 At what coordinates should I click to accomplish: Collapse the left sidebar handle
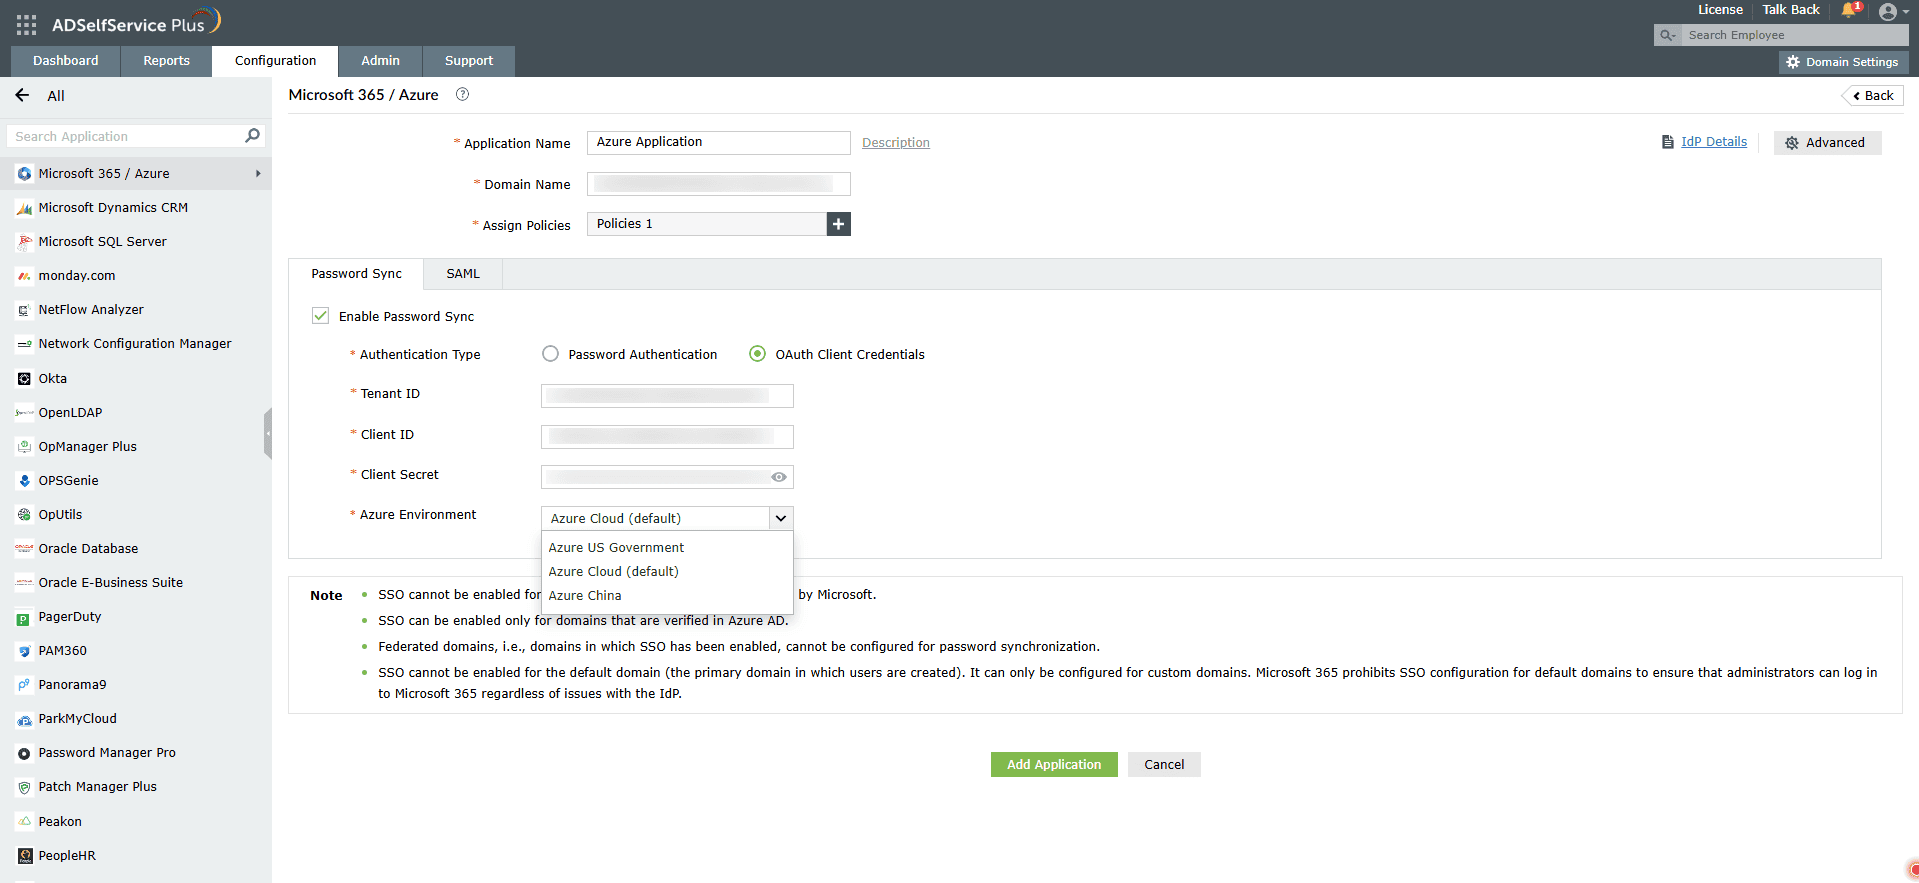click(x=268, y=433)
